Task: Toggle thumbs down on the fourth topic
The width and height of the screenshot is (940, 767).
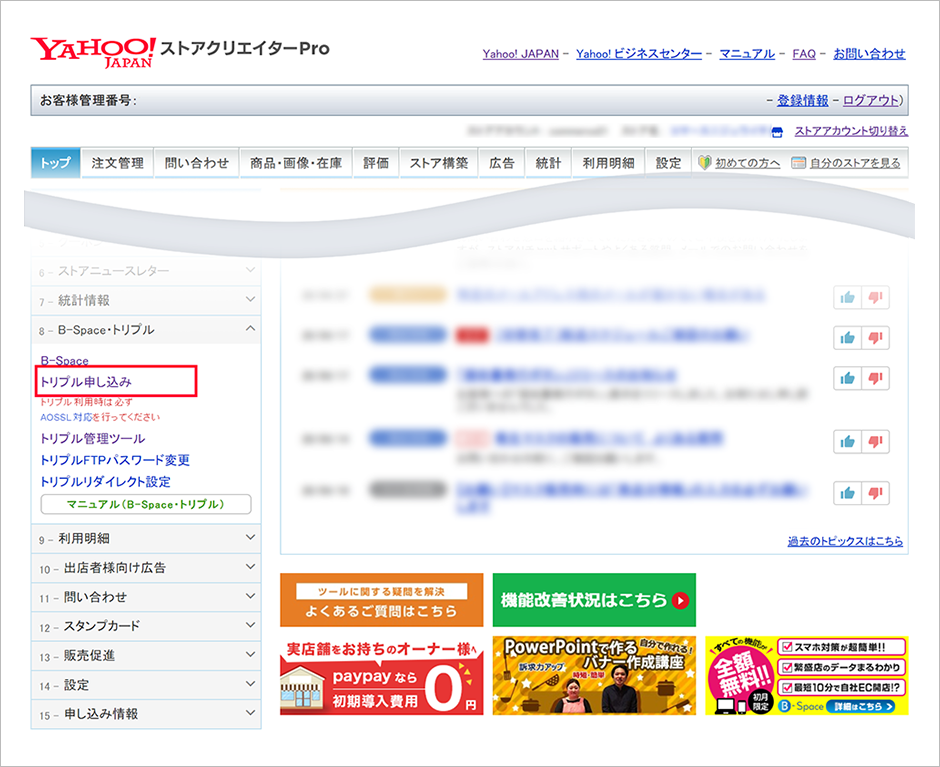Action: click(x=876, y=441)
